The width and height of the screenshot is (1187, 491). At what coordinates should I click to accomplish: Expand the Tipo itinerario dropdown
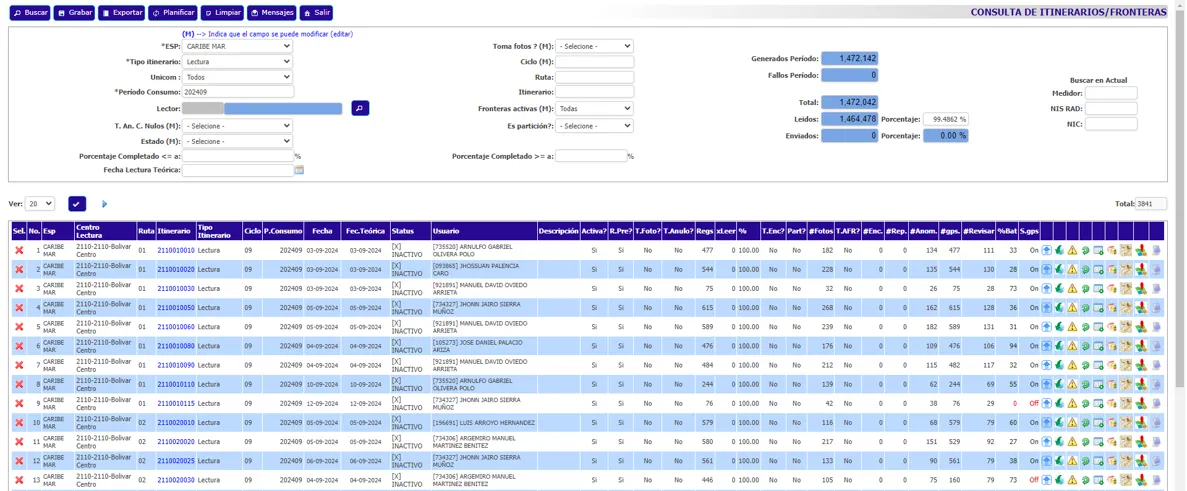pyautogui.click(x=238, y=62)
